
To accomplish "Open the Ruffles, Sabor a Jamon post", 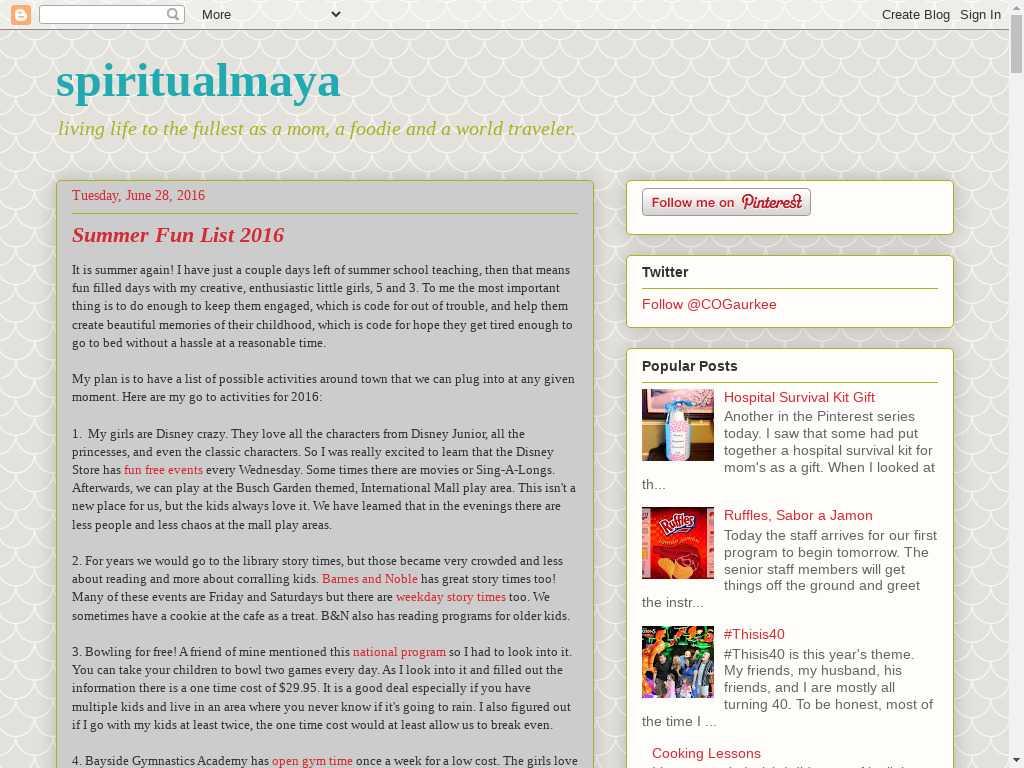I will (798, 515).
